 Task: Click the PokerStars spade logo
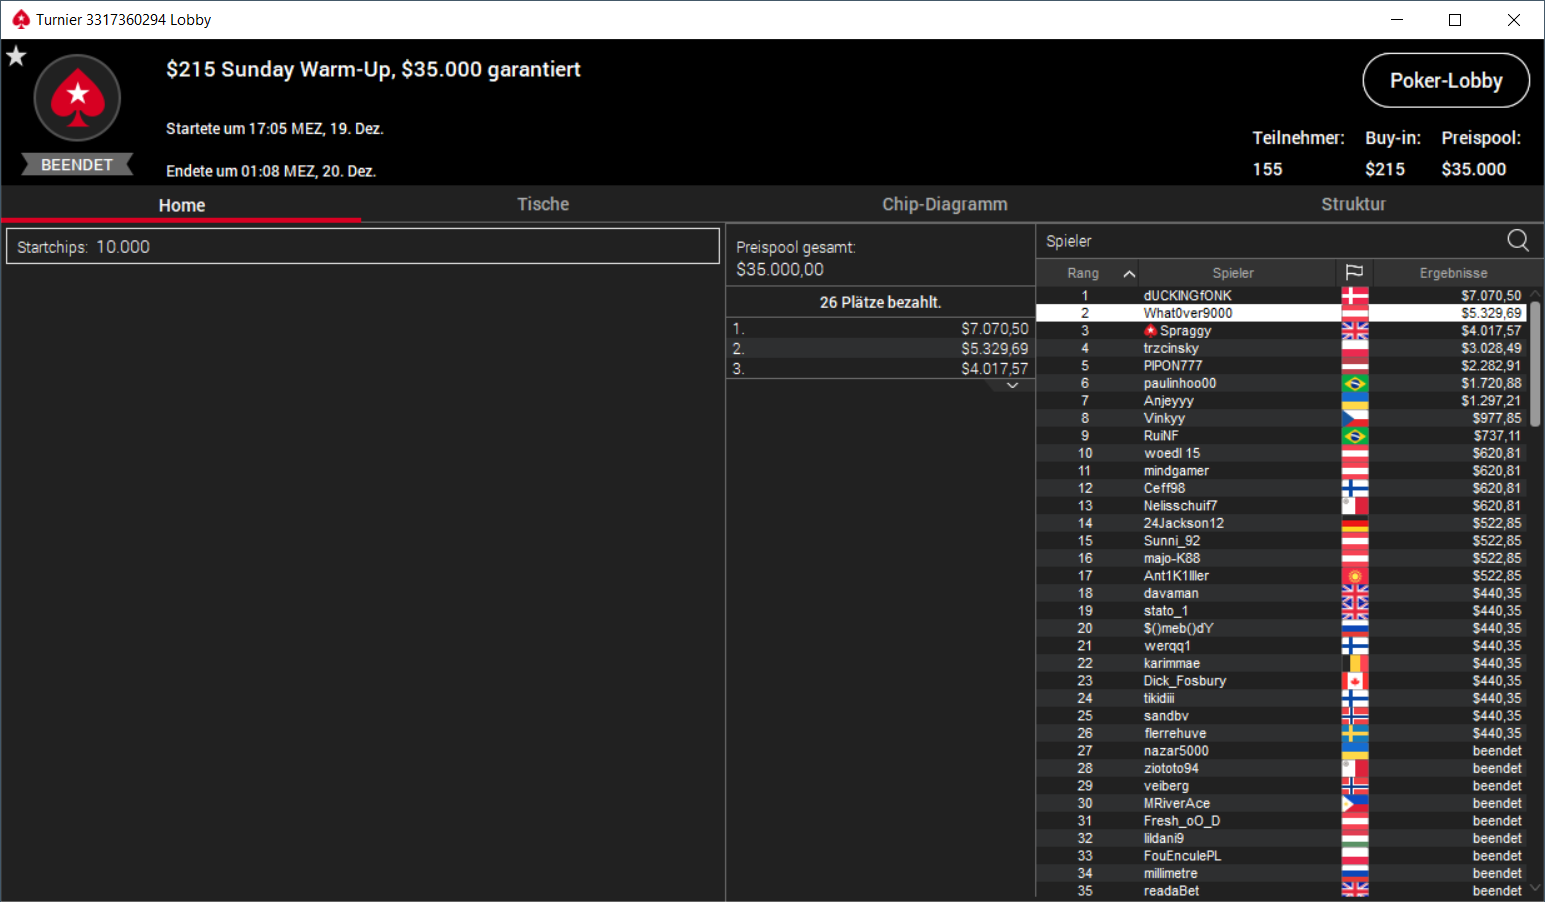(77, 98)
